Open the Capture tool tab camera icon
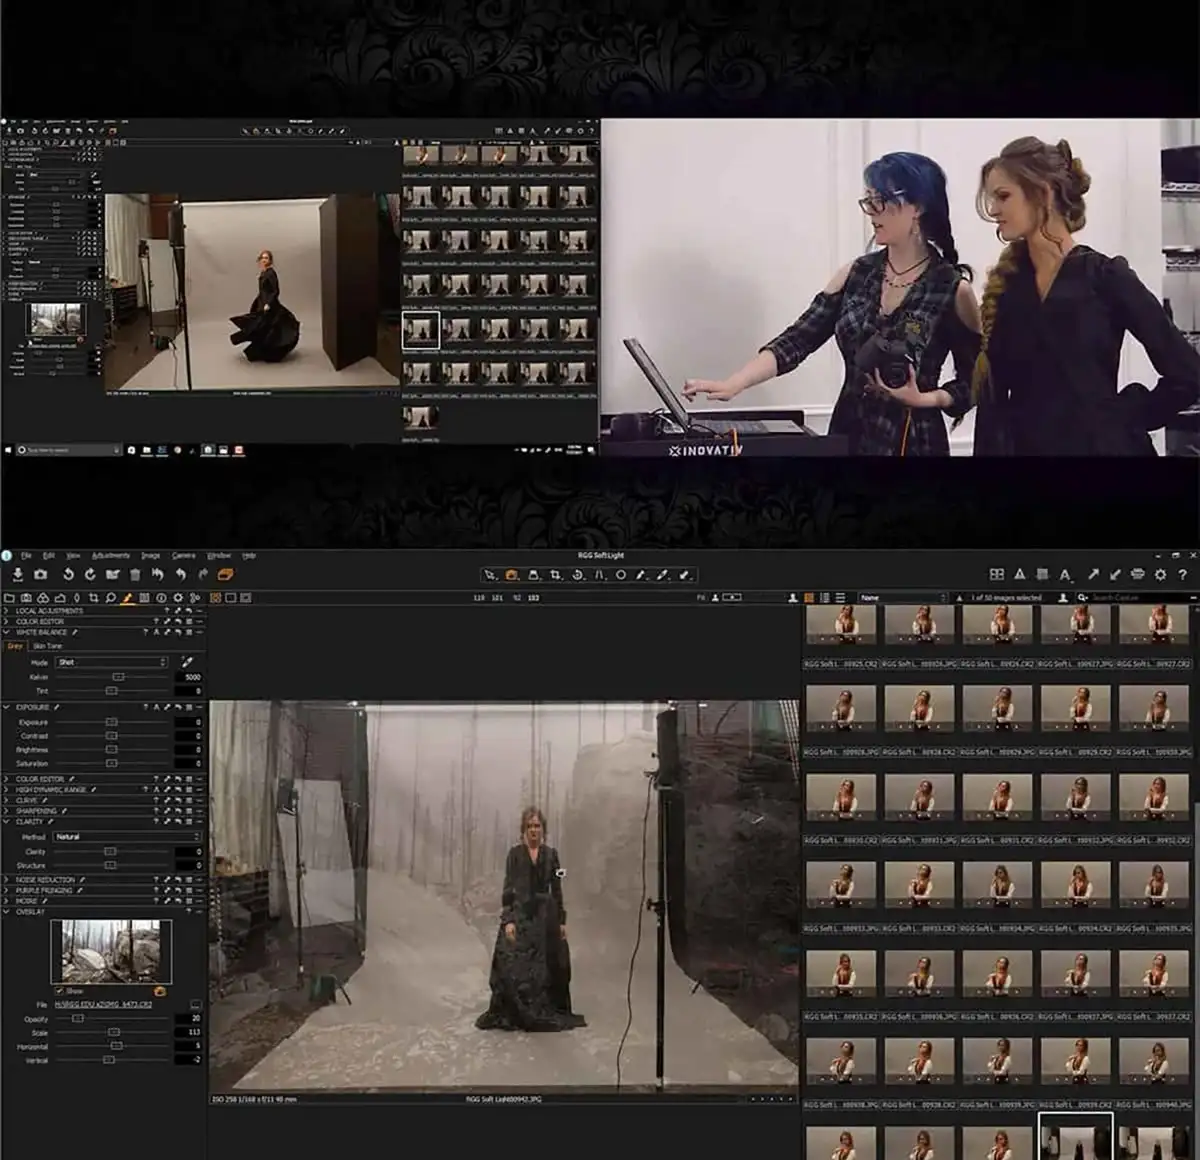1200x1160 pixels. click(x=25, y=598)
